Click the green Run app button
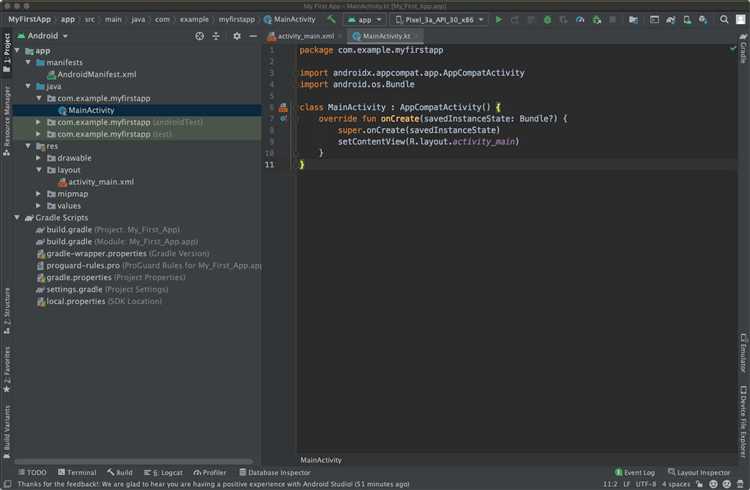Viewport: 750px width, 490px height. click(499, 19)
